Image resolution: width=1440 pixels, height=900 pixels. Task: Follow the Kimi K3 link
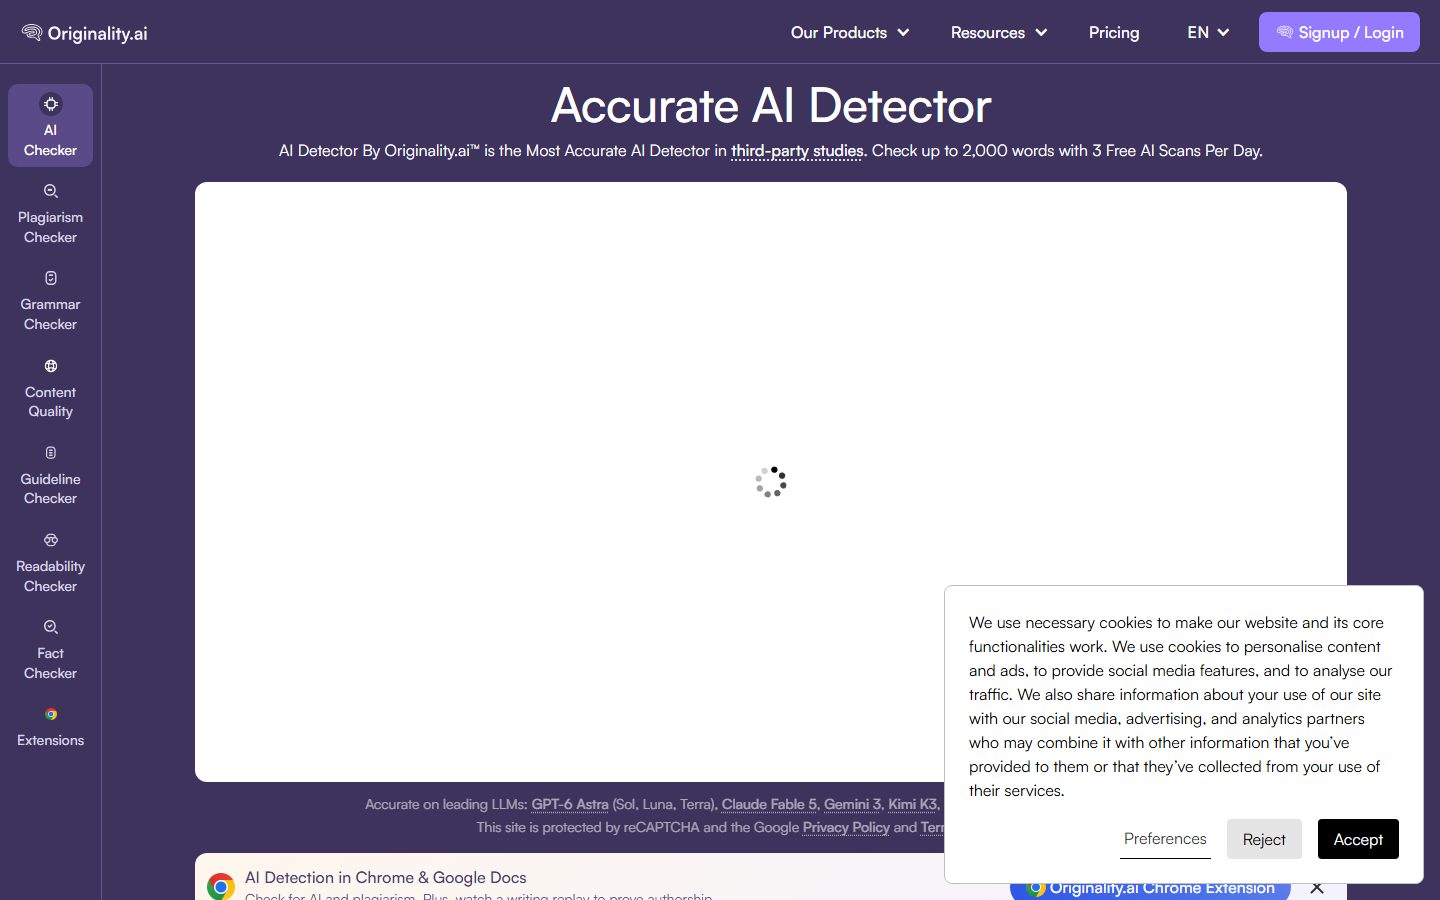pyautogui.click(x=912, y=804)
